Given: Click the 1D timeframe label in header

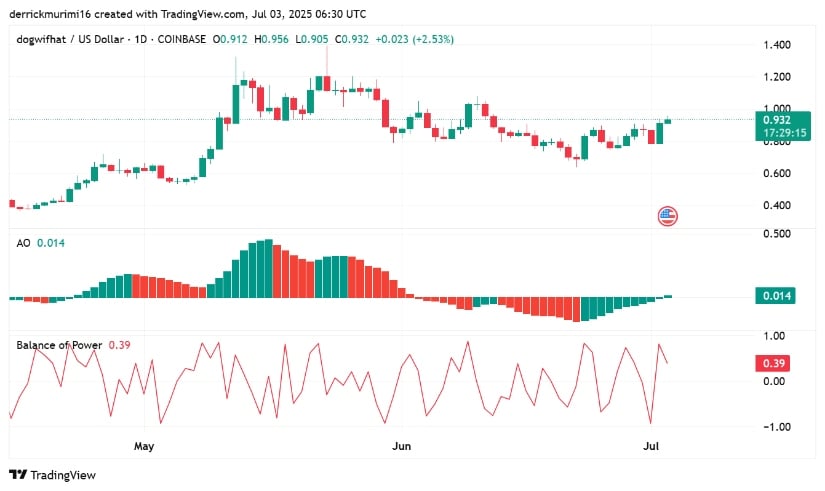Looking at the screenshot, I should click(140, 39).
